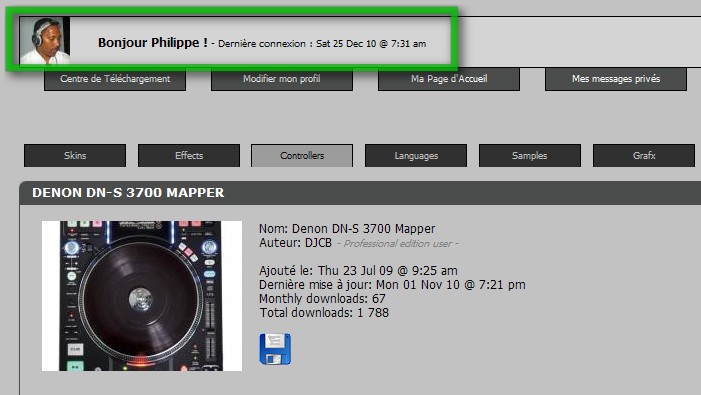Click the Professional edition user label

[398, 244]
